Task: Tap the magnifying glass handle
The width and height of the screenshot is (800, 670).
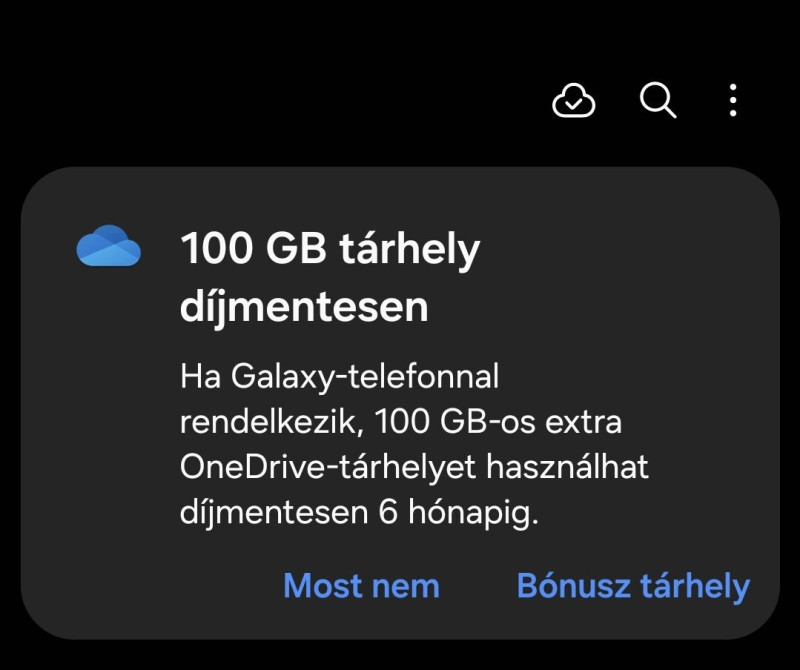Action: tap(669, 111)
